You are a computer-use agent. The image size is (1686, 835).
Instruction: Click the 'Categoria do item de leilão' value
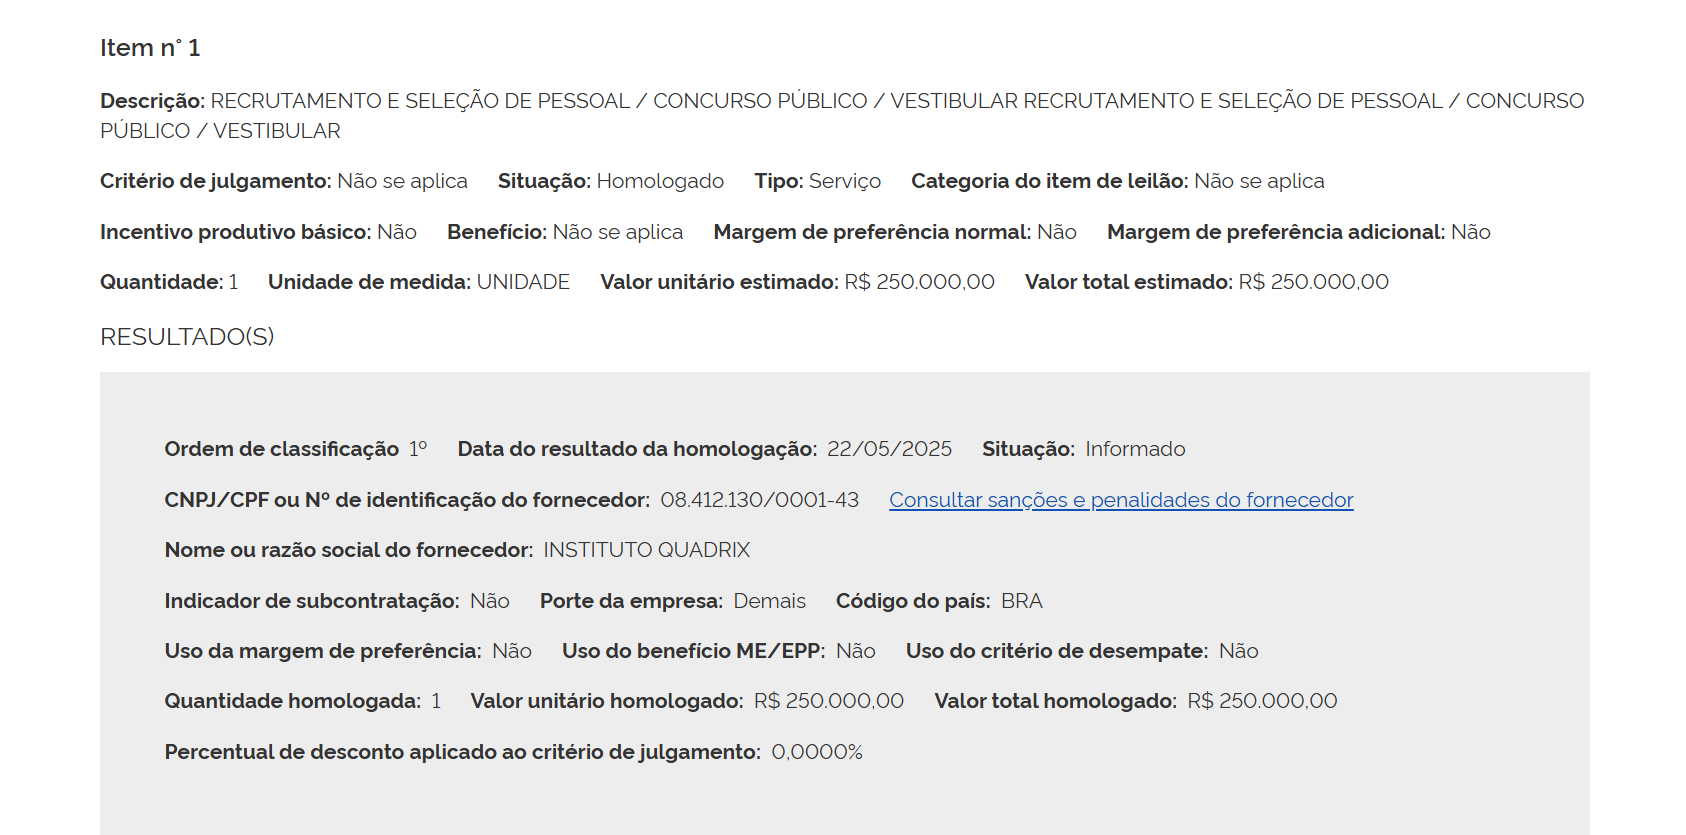pos(1259,181)
